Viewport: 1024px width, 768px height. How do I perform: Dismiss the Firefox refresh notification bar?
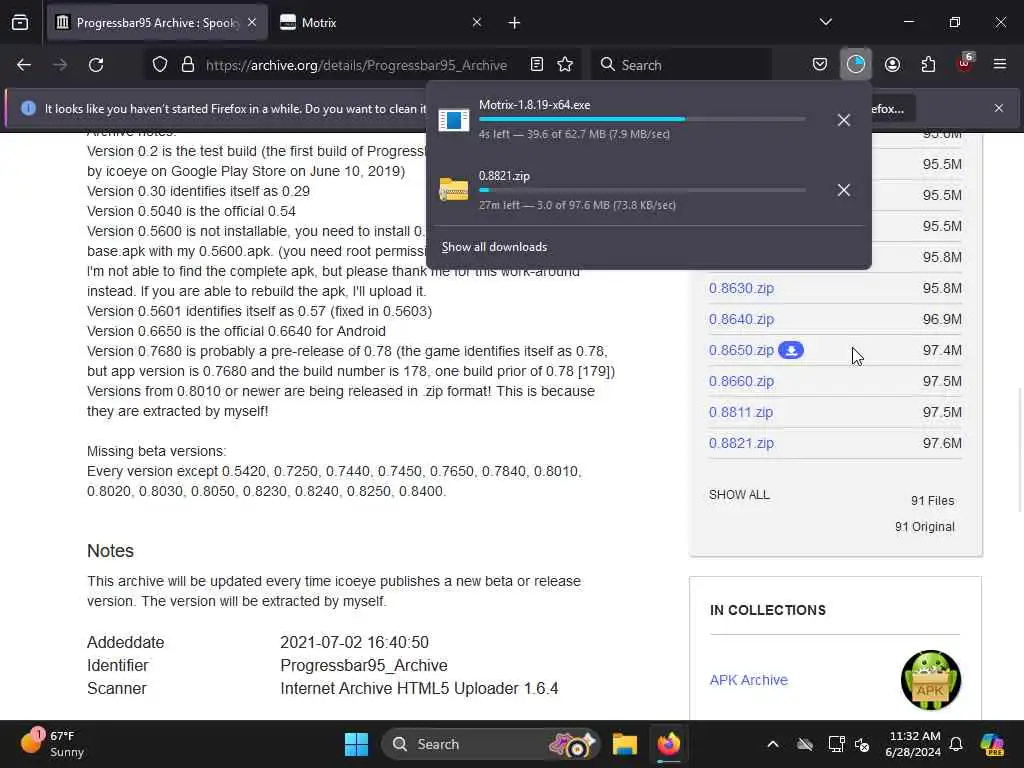tap(999, 108)
